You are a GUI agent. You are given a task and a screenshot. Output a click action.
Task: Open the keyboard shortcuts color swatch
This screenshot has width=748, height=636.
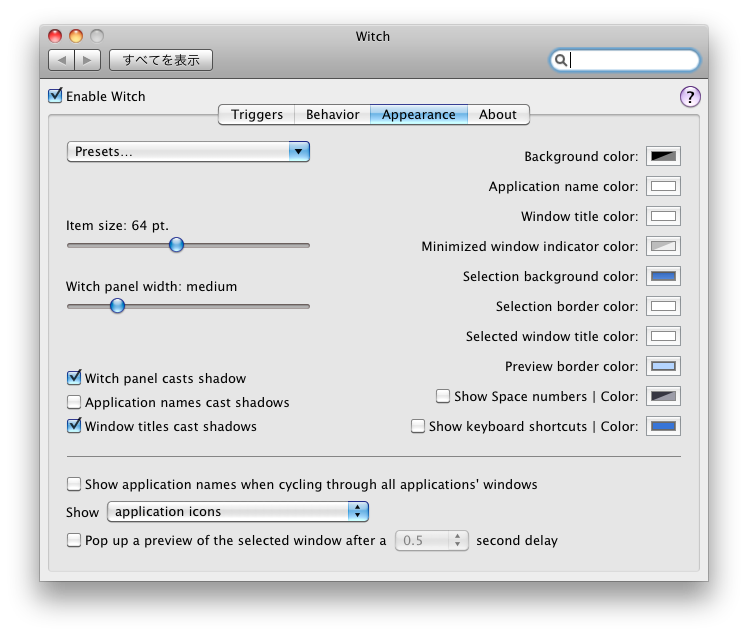click(x=663, y=427)
